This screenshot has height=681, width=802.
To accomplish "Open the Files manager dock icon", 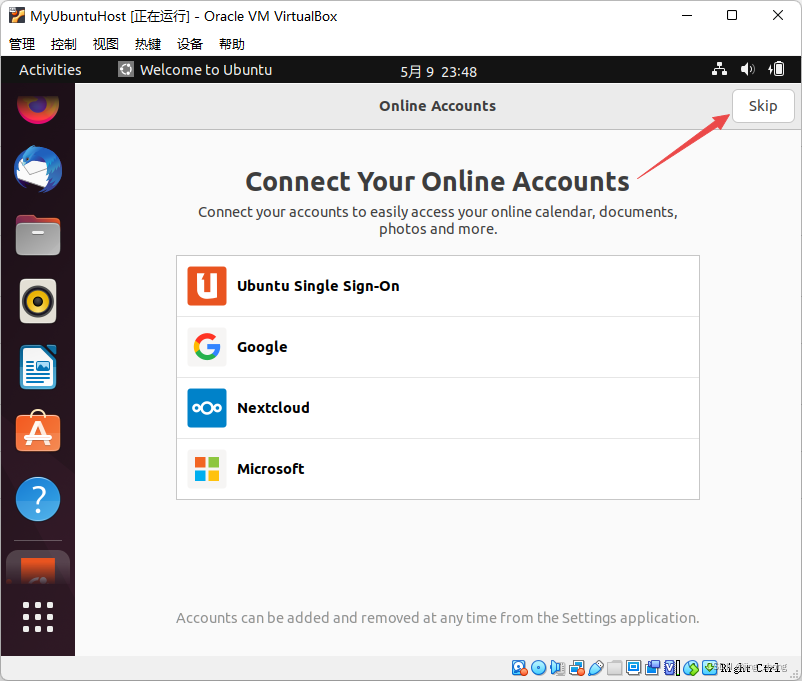I will click(x=38, y=235).
